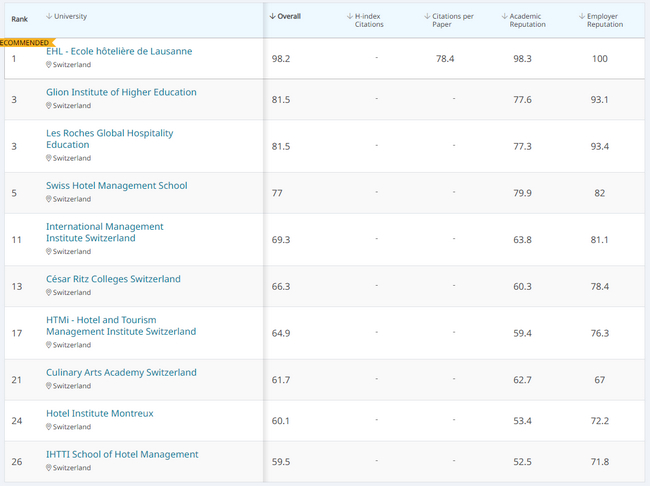The height and width of the screenshot is (486, 650).
Task: Sort by Overall score column
Action: click(x=285, y=16)
